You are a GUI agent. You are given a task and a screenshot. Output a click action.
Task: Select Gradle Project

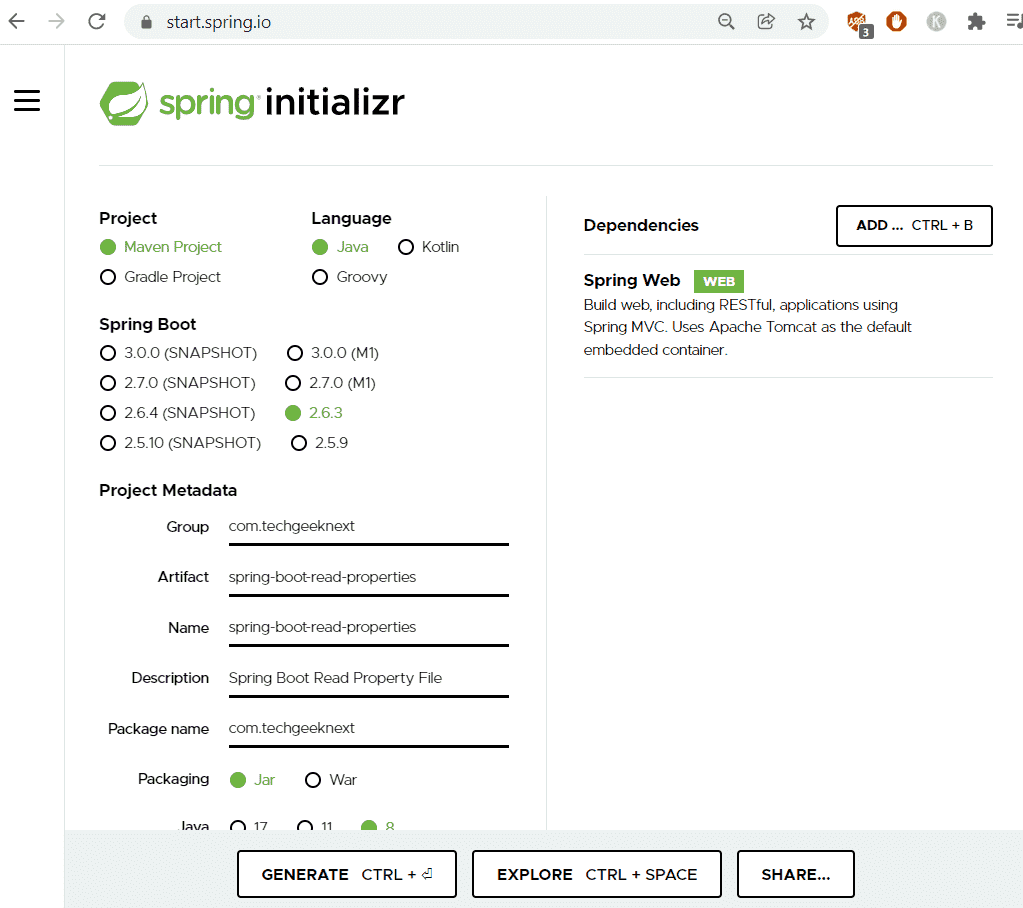(x=160, y=277)
